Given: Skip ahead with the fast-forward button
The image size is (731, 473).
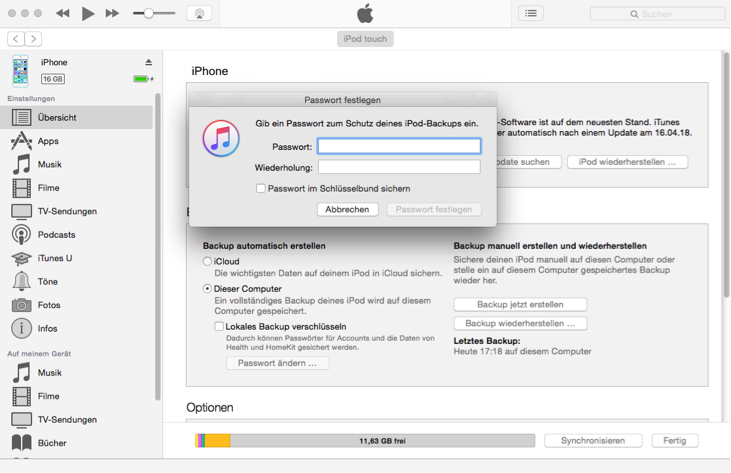Looking at the screenshot, I should tap(112, 14).
